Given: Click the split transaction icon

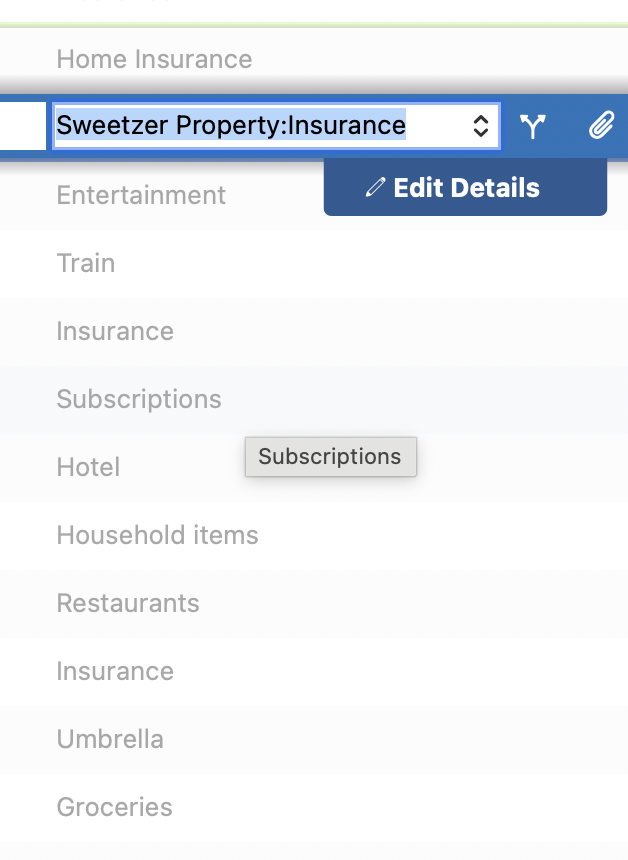Looking at the screenshot, I should [533, 126].
